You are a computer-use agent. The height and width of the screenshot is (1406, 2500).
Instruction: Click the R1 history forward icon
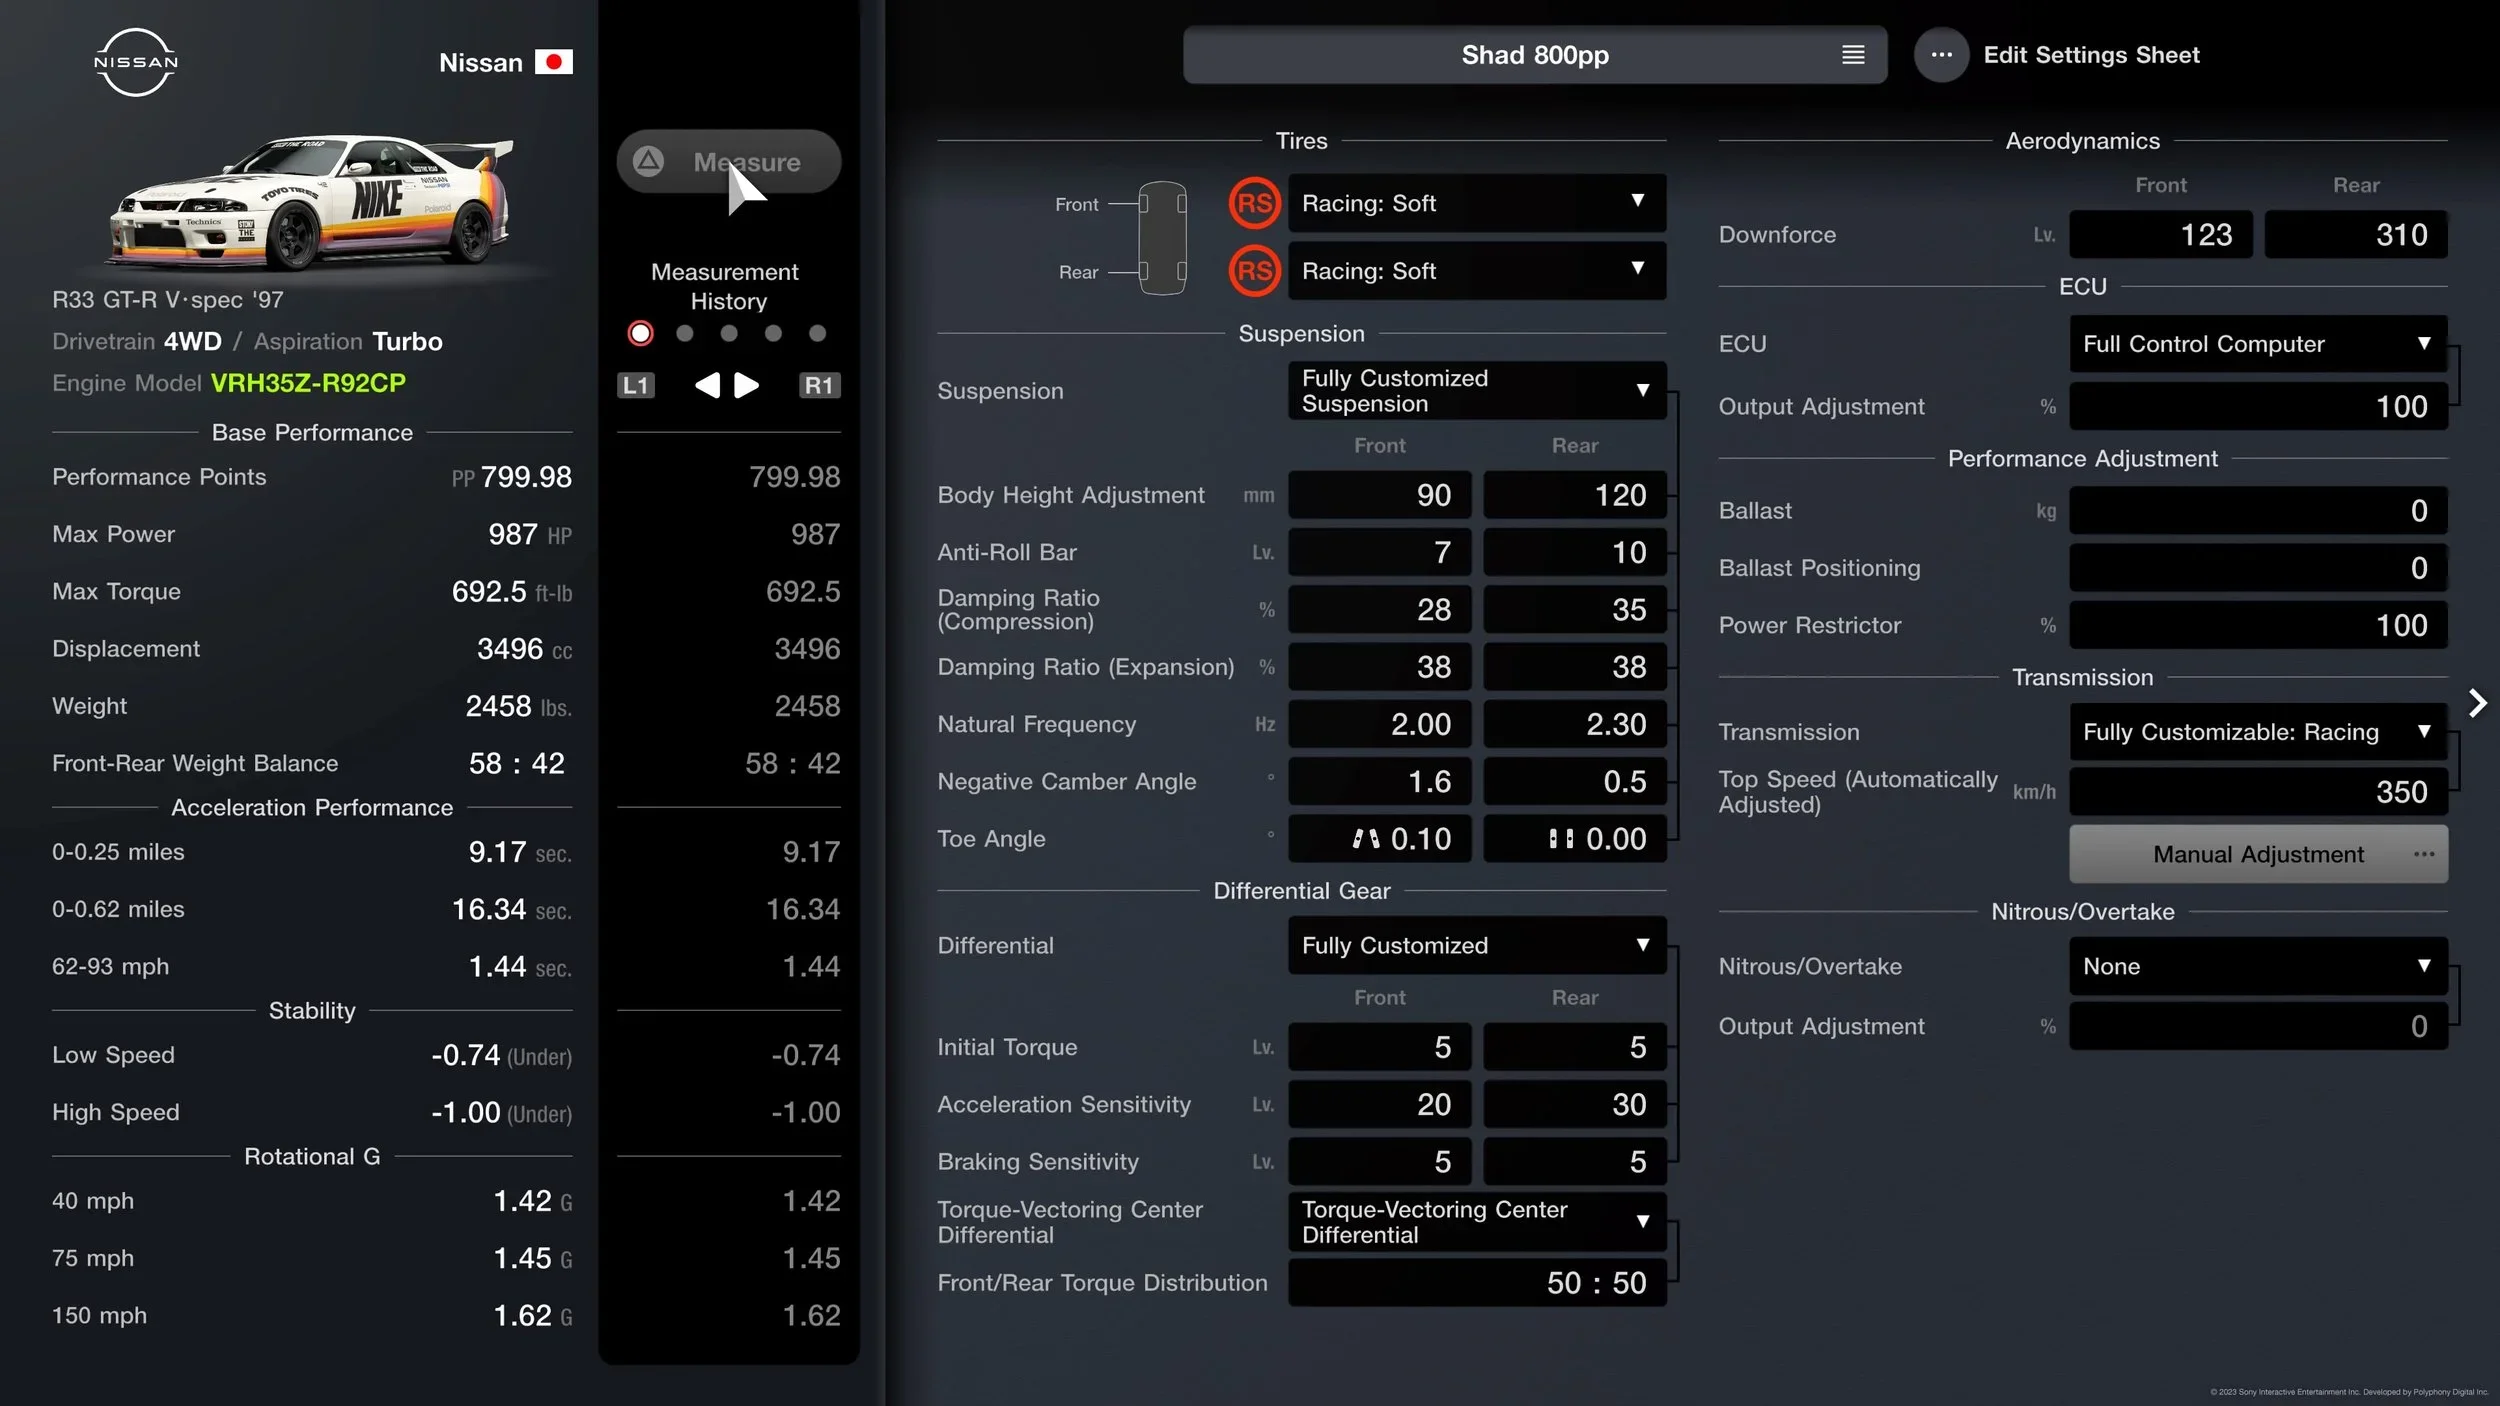click(818, 386)
